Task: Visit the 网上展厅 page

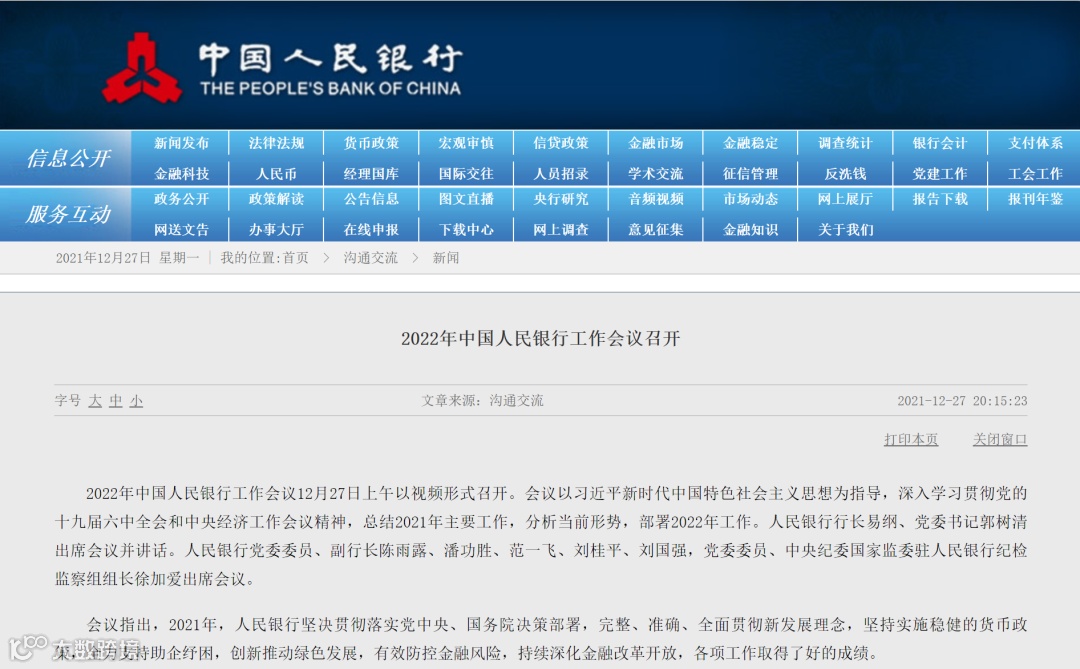Action: (845, 199)
